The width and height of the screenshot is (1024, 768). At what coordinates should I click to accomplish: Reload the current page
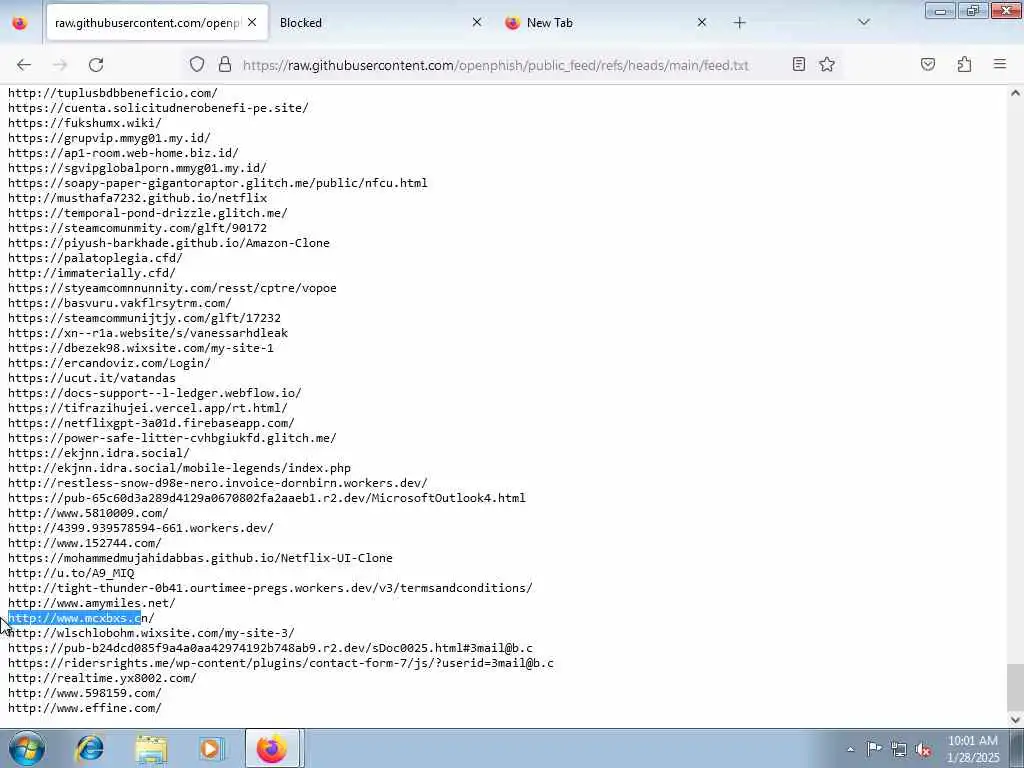[96, 65]
